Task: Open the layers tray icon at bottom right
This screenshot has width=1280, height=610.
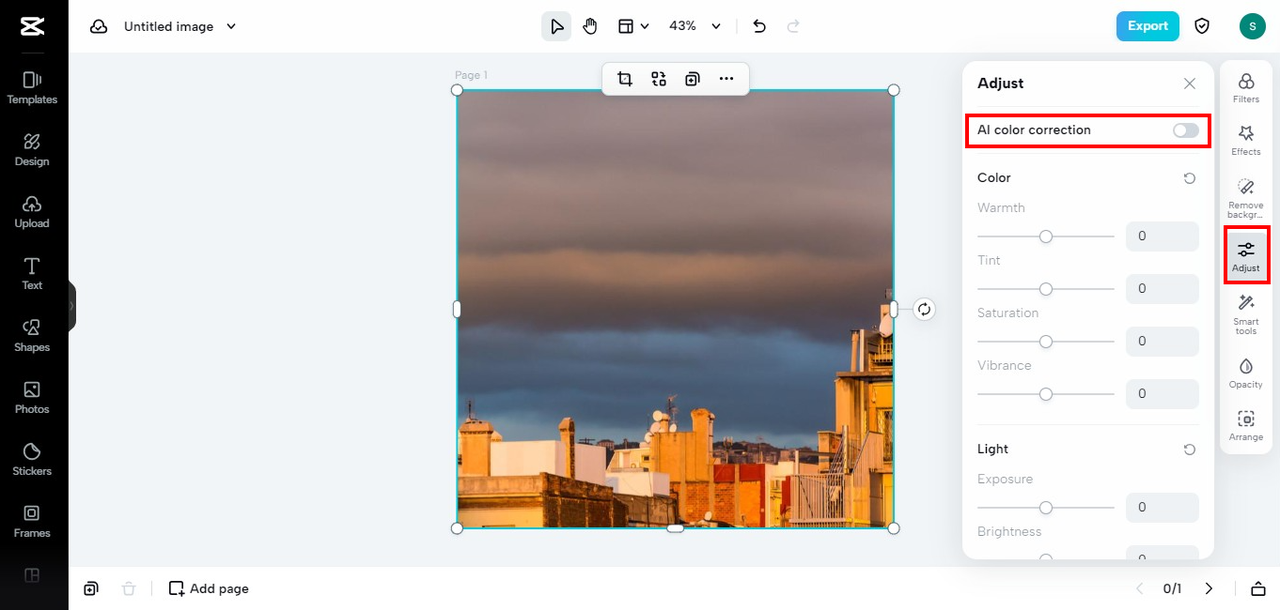Action: click(1258, 589)
